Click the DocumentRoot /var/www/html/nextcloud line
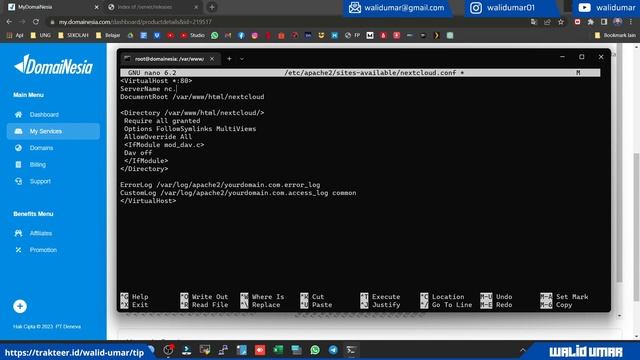 pos(192,97)
